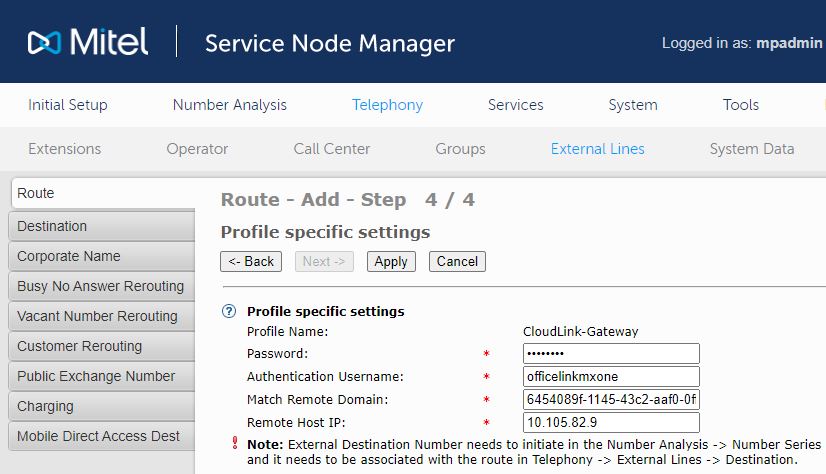The image size is (826, 474).
Task: Open the Telephony menu
Action: [x=387, y=105]
